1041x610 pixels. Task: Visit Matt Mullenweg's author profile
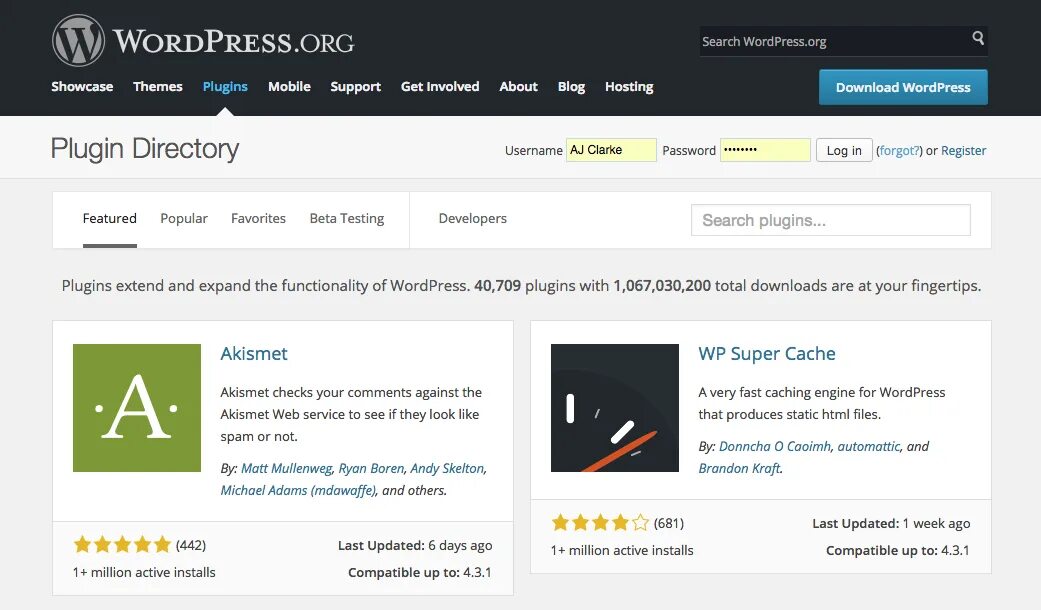click(x=286, y=468)
